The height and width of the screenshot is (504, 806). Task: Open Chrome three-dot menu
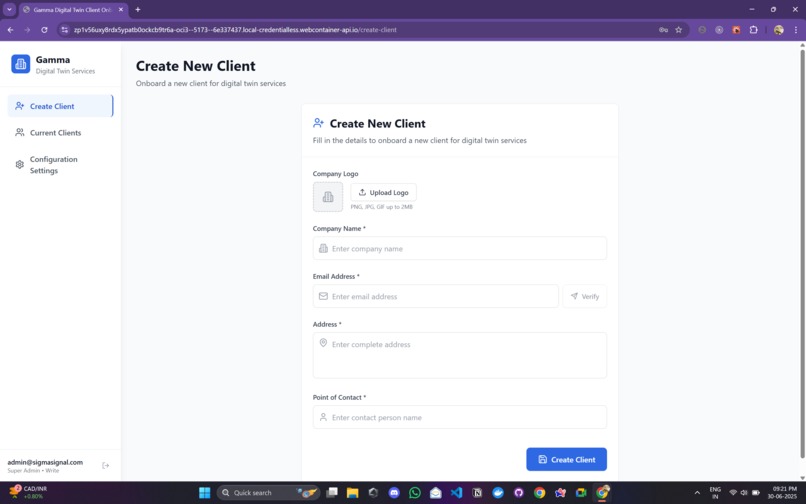[796, 30]
